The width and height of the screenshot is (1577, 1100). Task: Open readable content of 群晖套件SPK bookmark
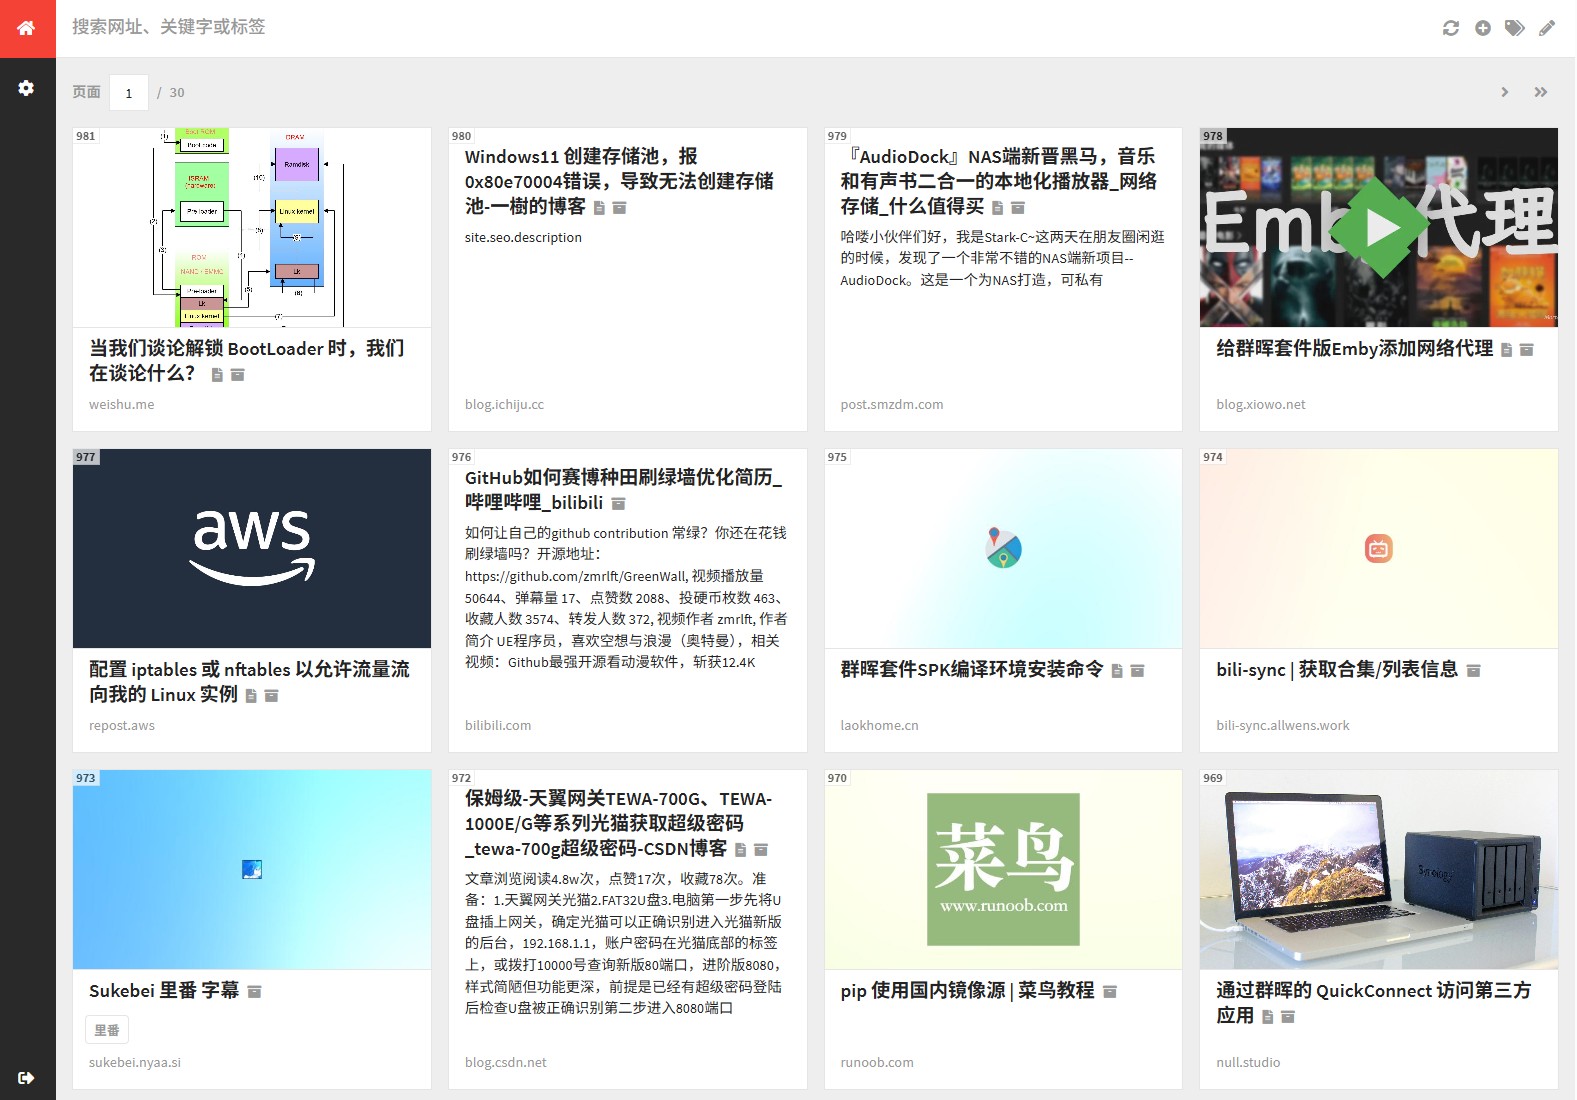click(1117, 671)
